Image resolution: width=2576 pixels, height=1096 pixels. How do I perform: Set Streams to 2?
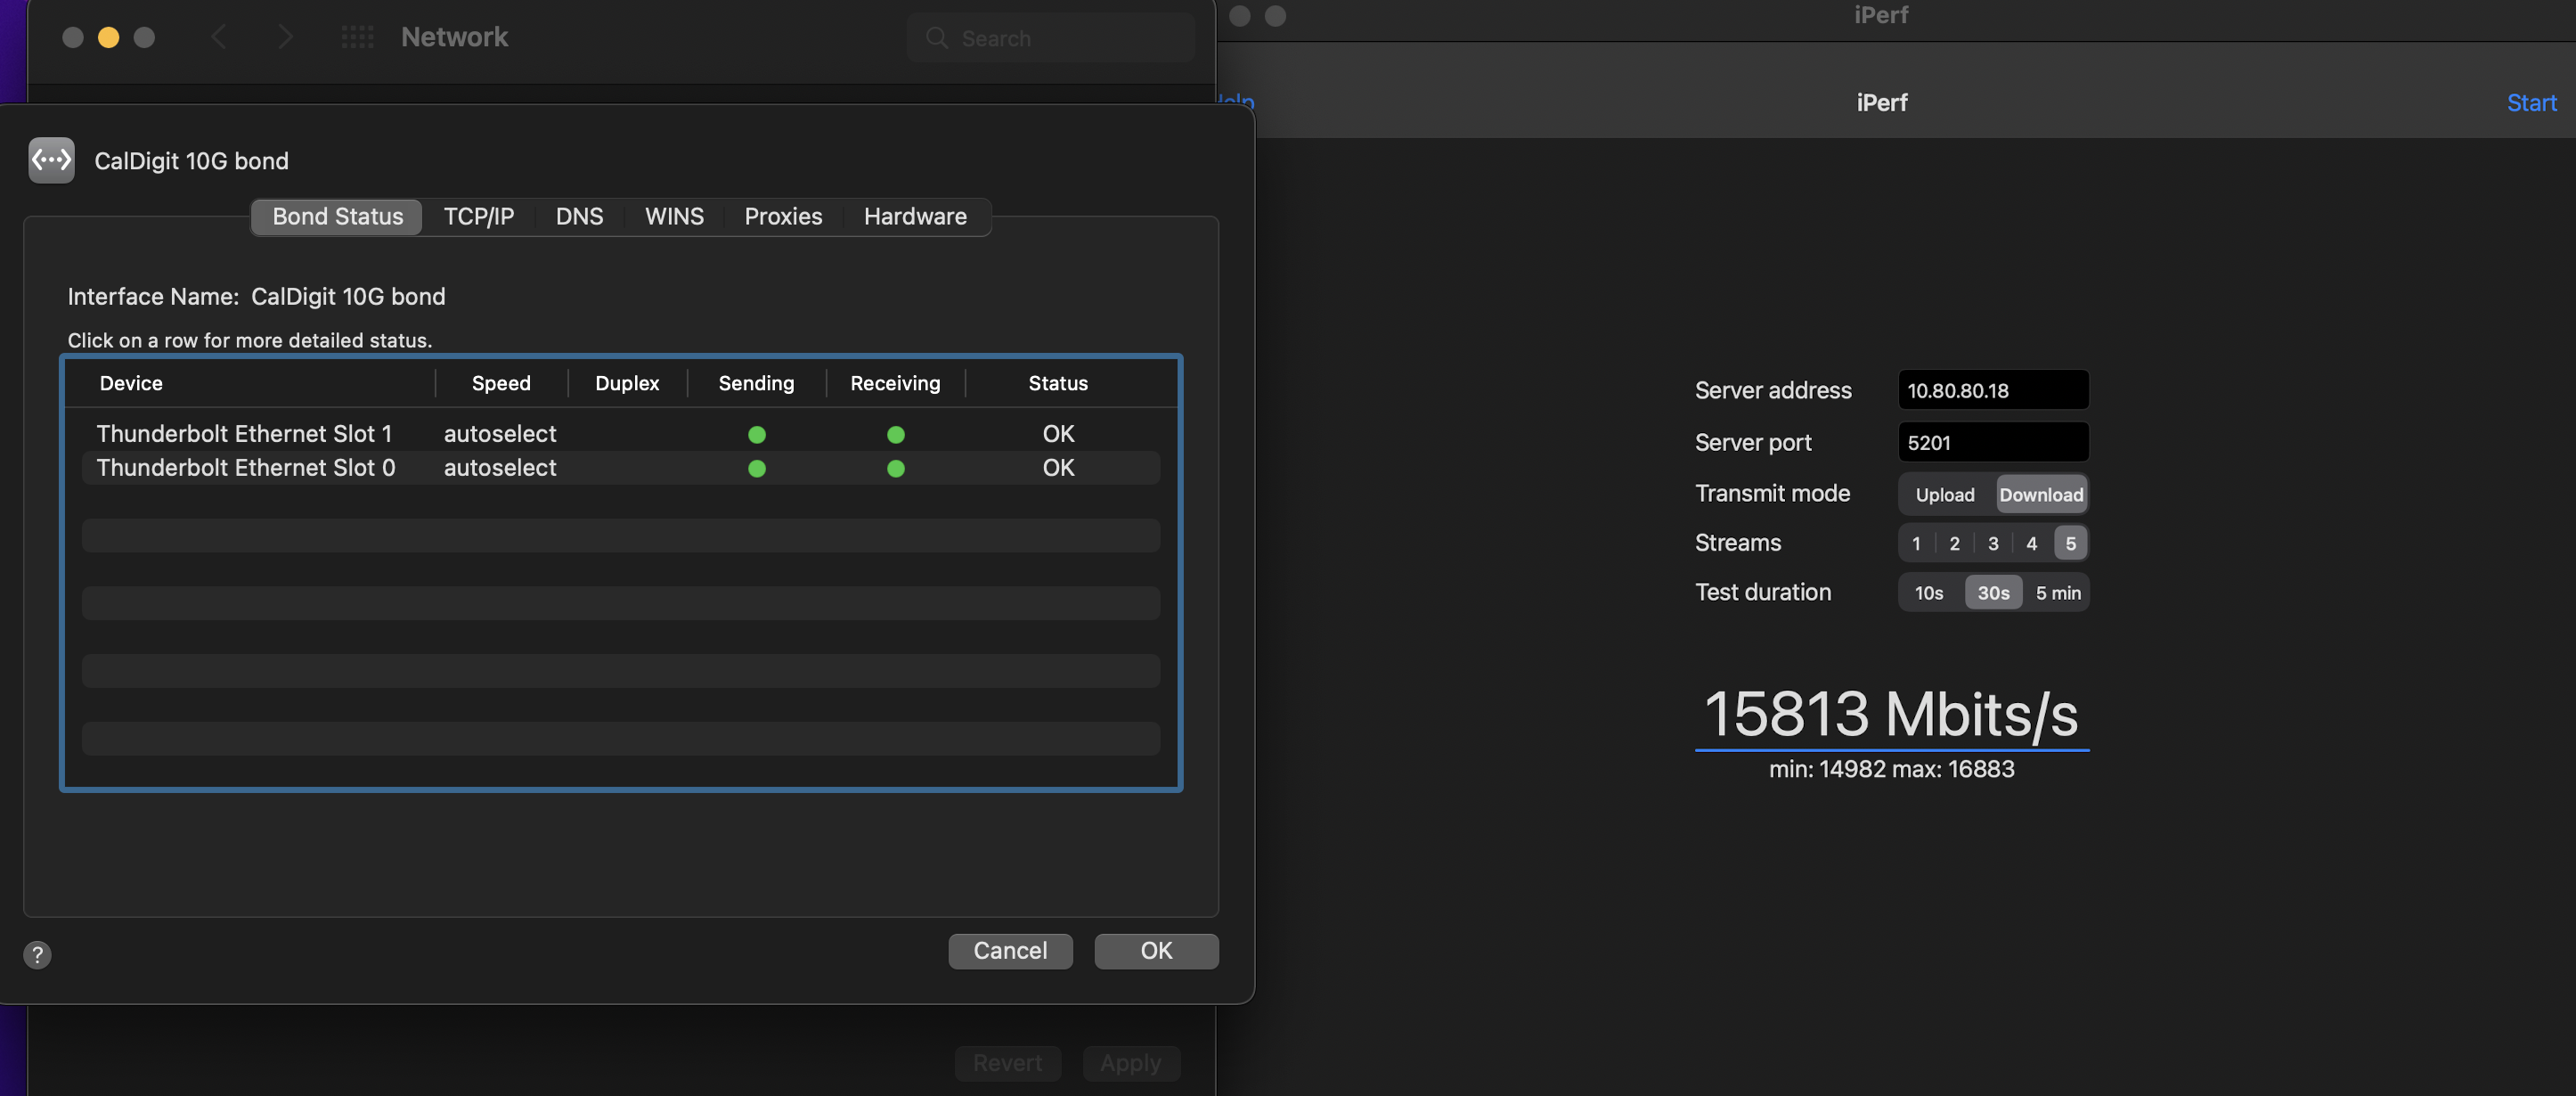1953,543
